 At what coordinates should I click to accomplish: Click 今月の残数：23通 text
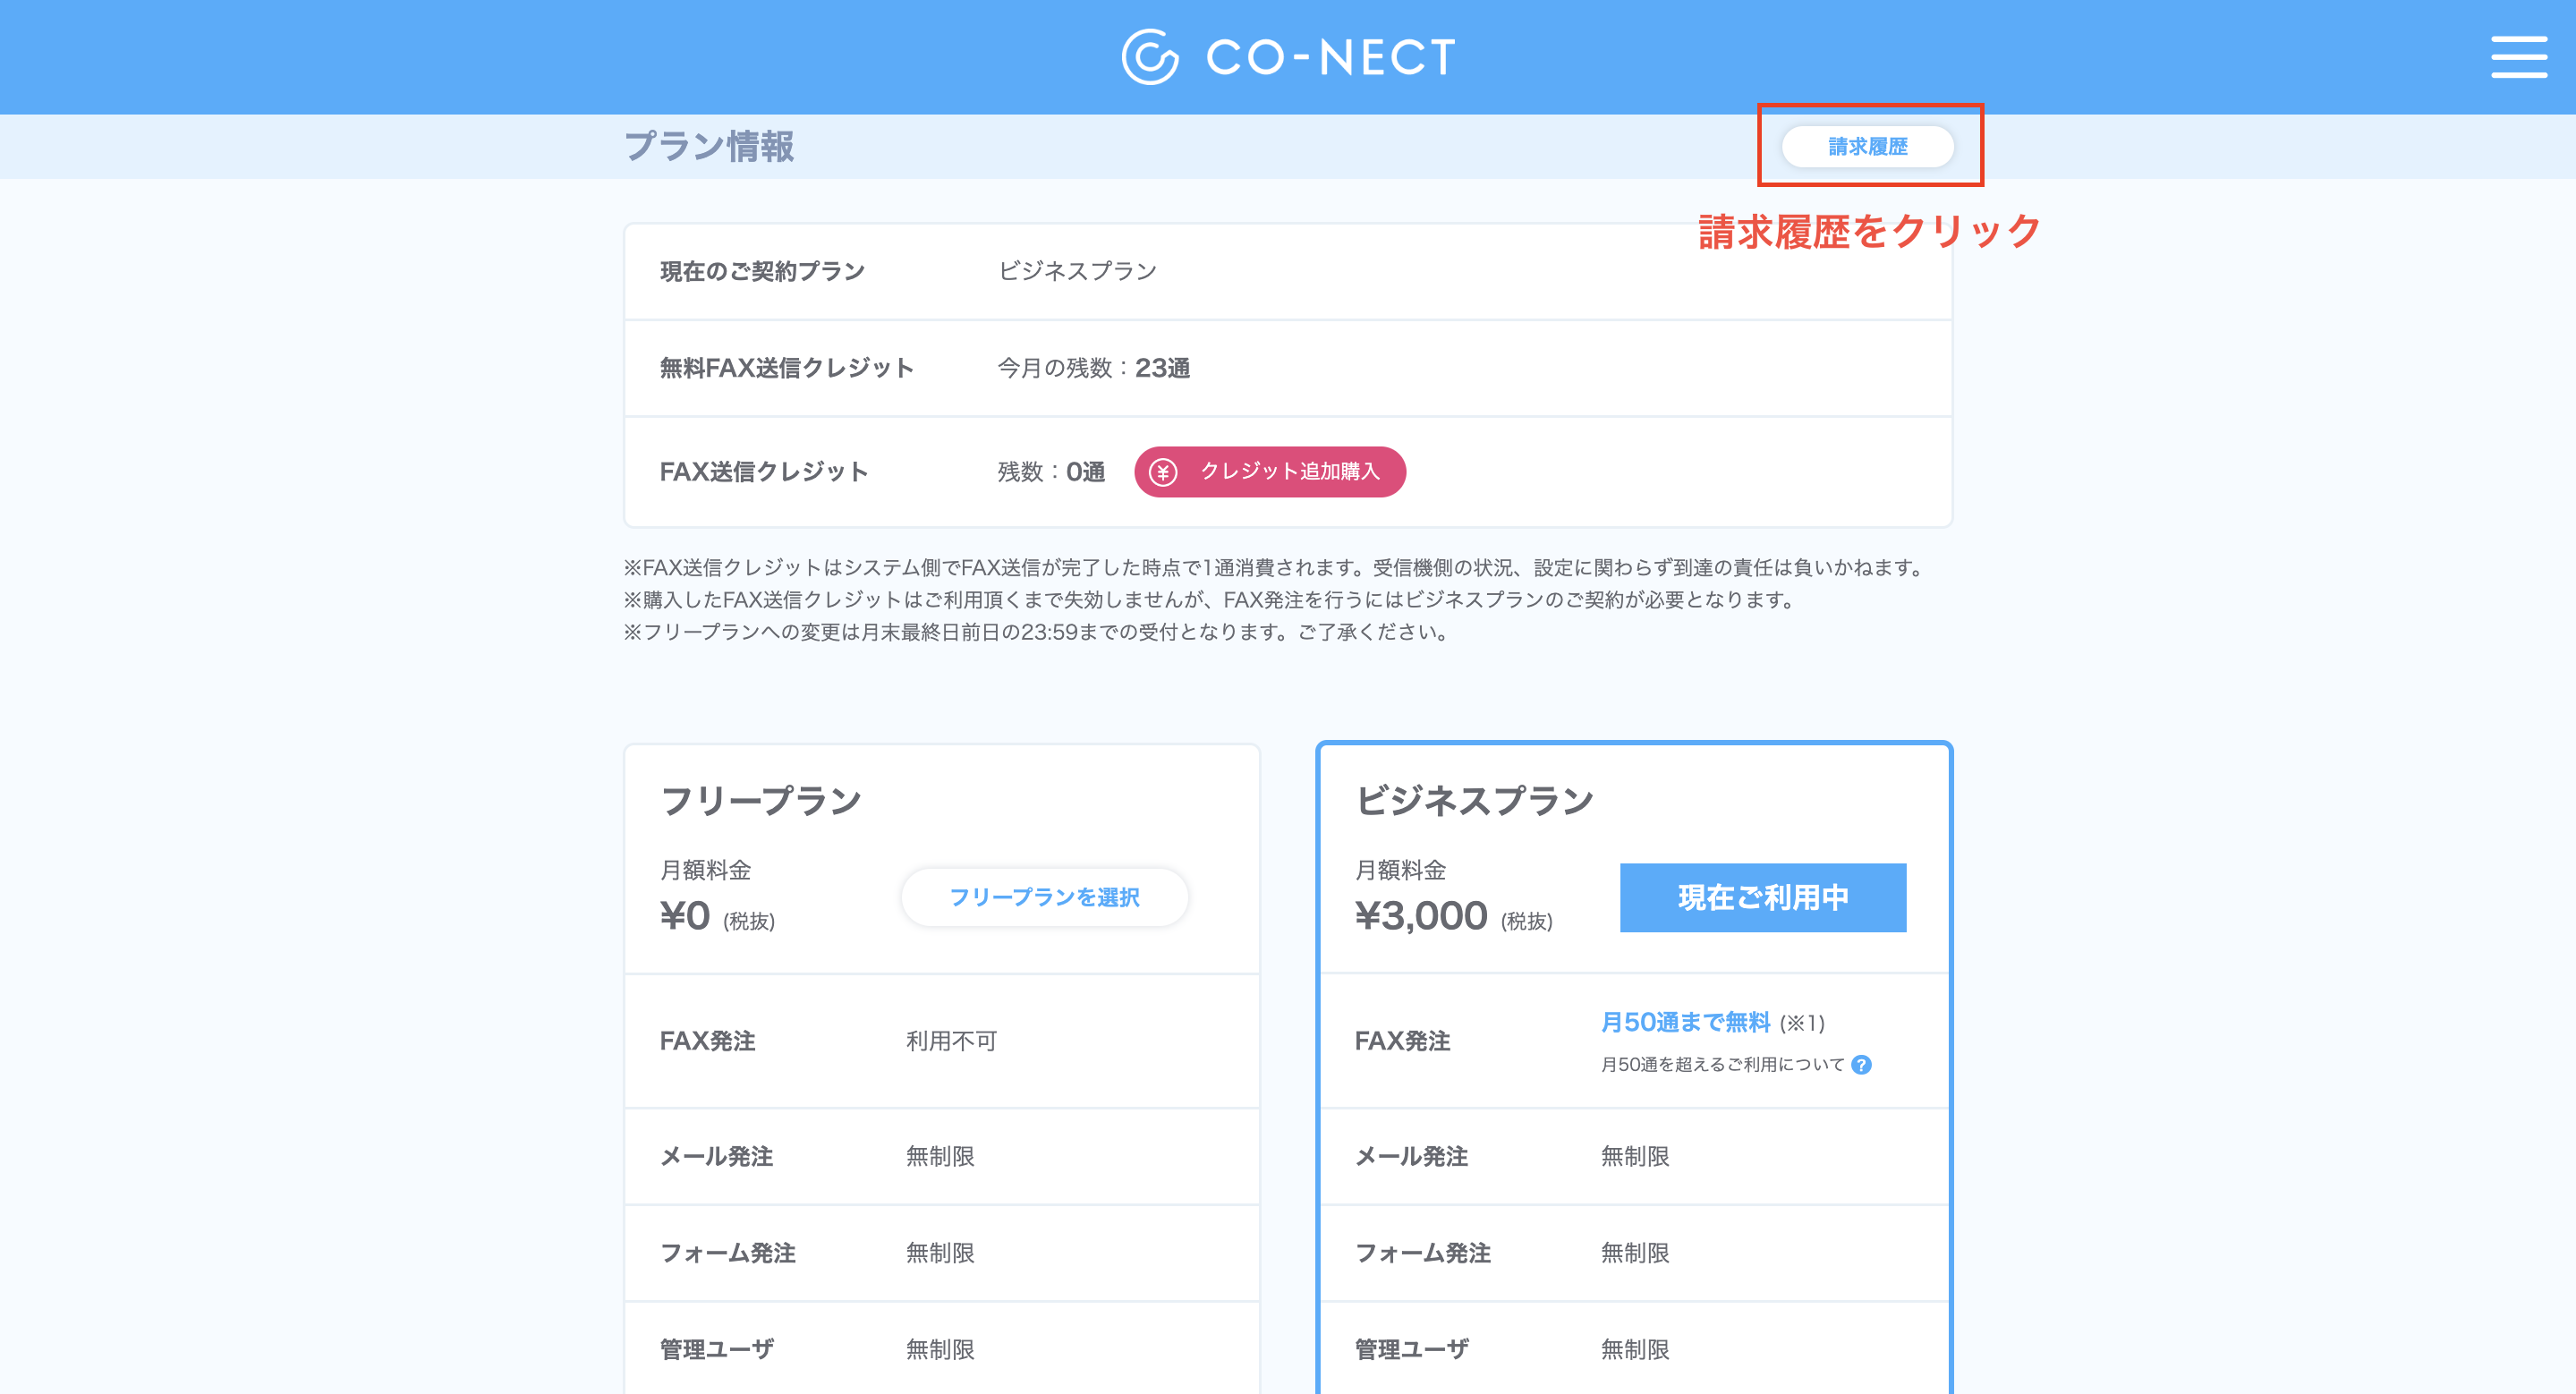1093,368
